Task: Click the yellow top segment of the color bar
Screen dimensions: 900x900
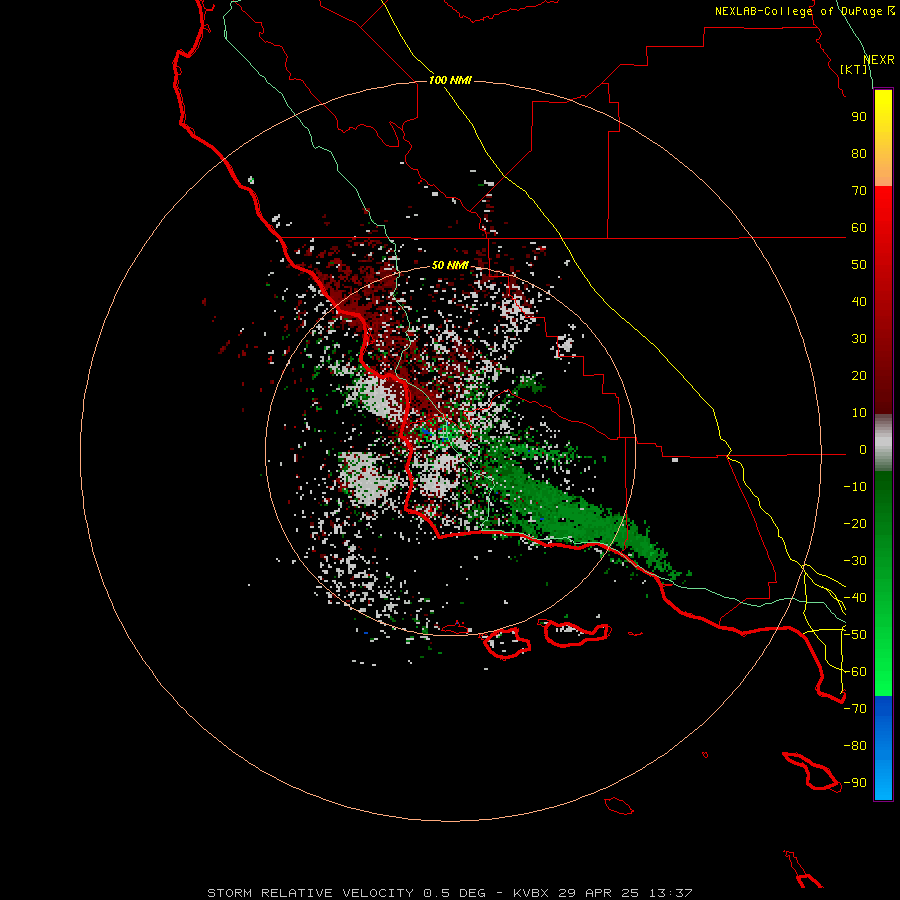Action: [883, 138]
